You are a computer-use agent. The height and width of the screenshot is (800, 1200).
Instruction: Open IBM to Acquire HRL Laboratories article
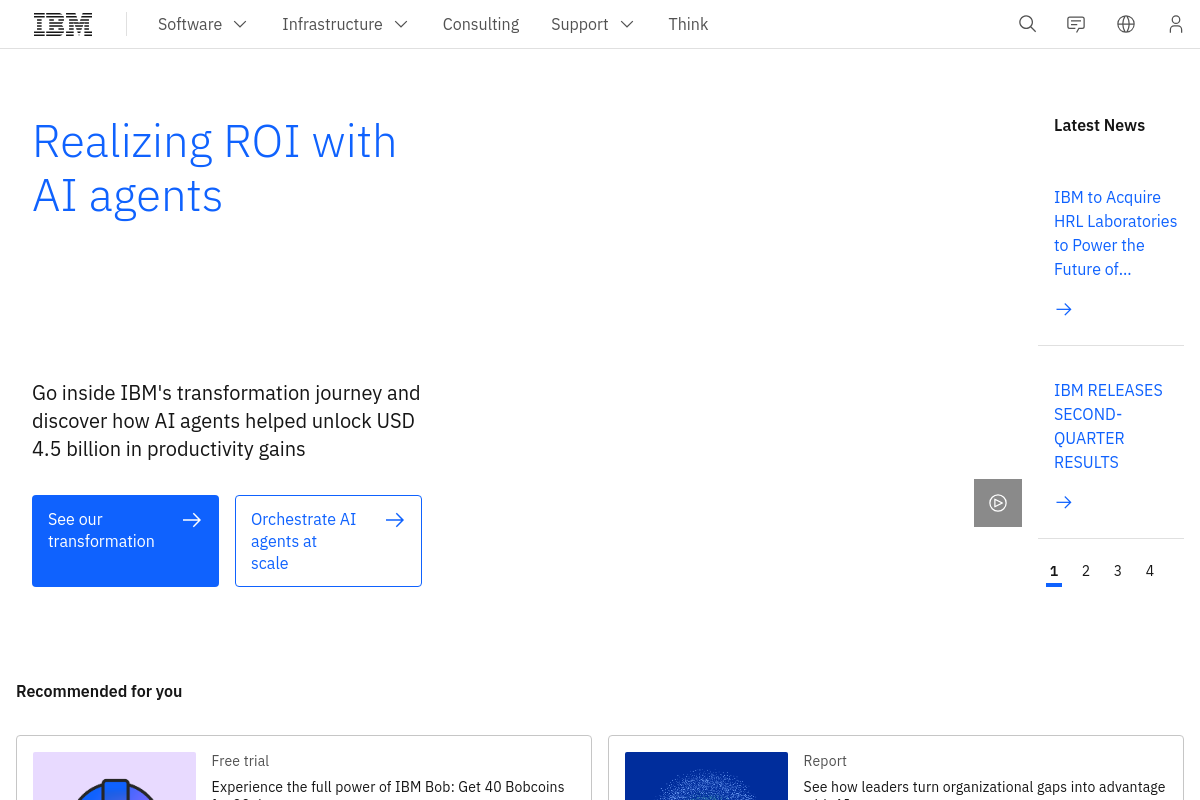[1115, 233]
